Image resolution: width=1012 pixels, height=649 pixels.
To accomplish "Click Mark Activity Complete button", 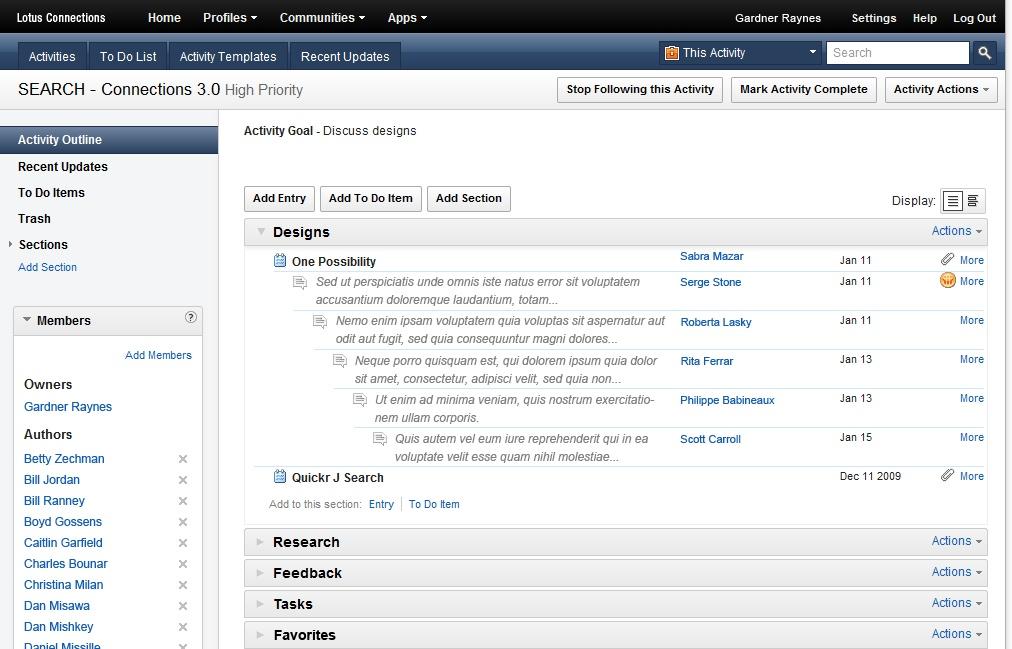I will pyautogui.click(x=804, y=90).
